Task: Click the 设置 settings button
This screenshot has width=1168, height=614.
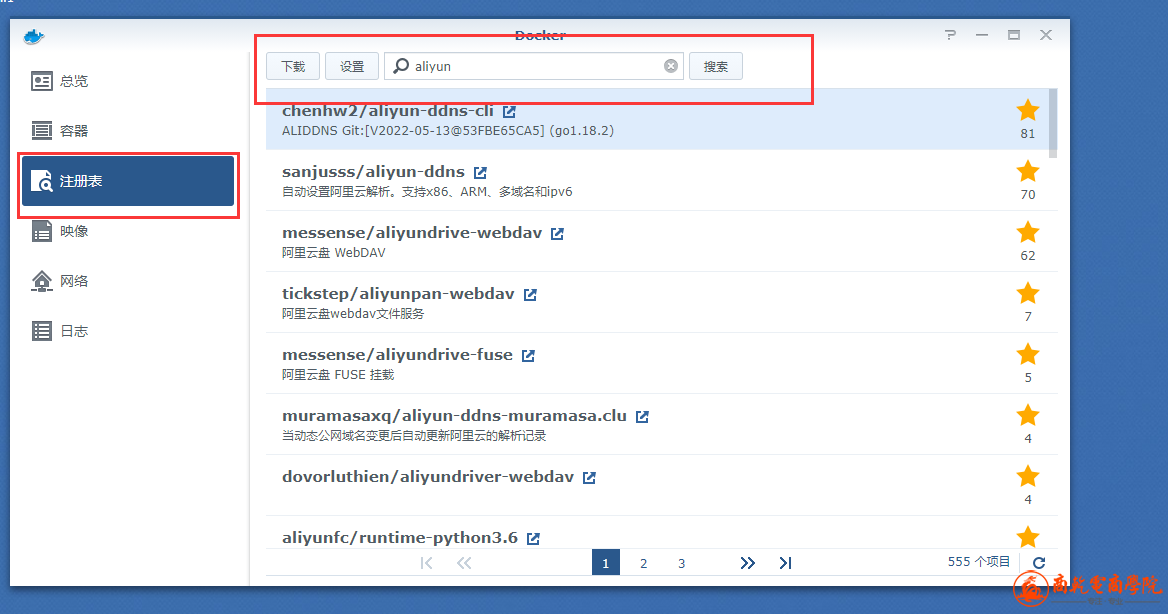Action: click(x=352, y=66)
